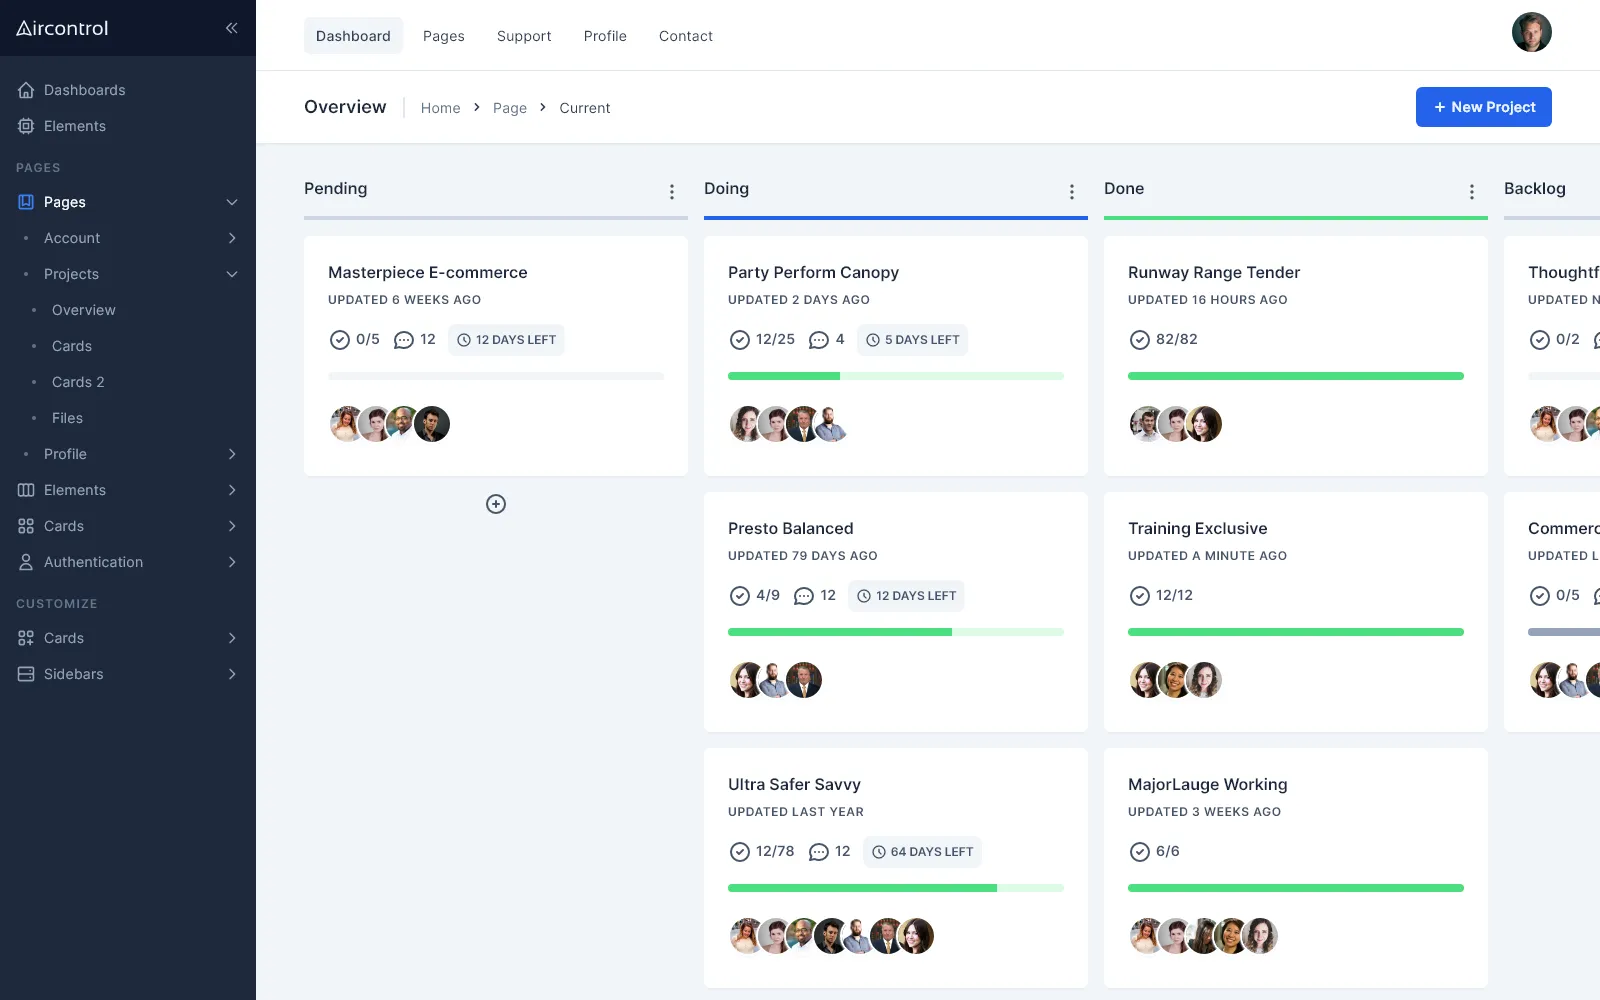The width and height of the screenshot is (1600, 1000).
Task: Click Party Perform Canopy progress bar
Action: 896,376
